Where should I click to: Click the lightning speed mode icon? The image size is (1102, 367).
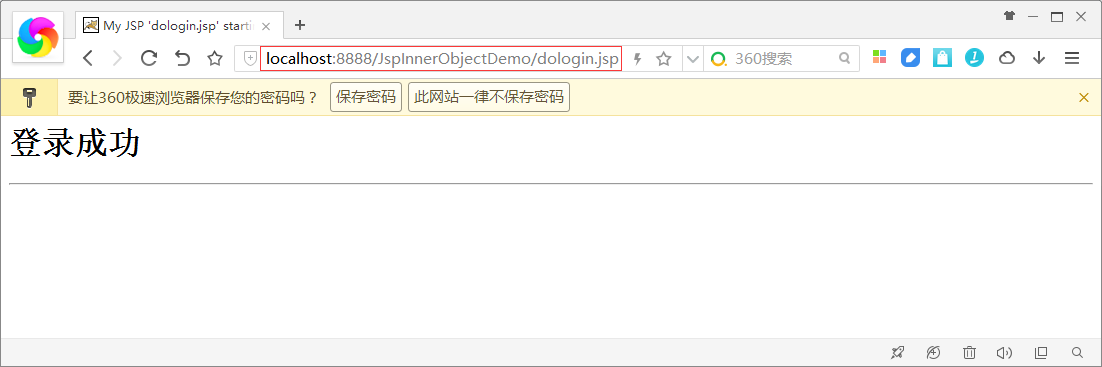pyautogui.click(x=638, y=59)
